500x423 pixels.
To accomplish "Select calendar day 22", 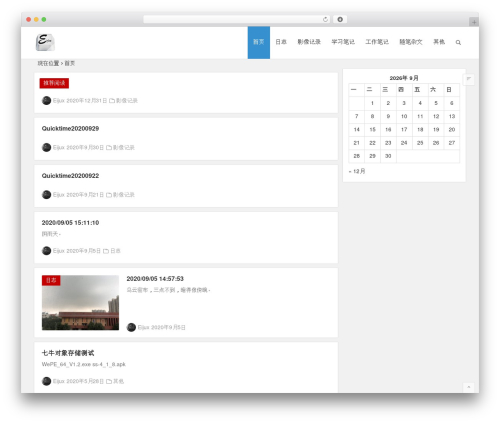I will [372, 143].
